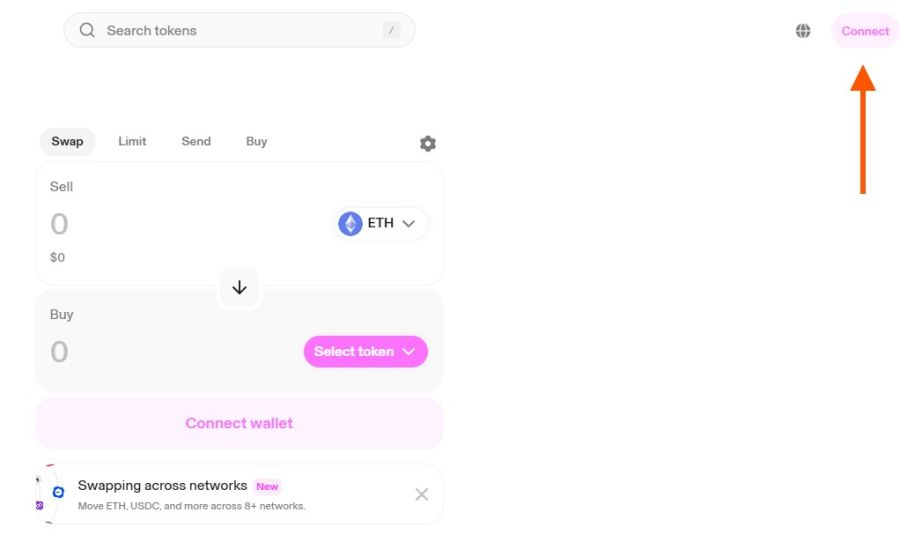Click the magnifier icon in the search bar
Viewport: 900px width, 542px height.
pyautogui.click(x=87, y=30)
